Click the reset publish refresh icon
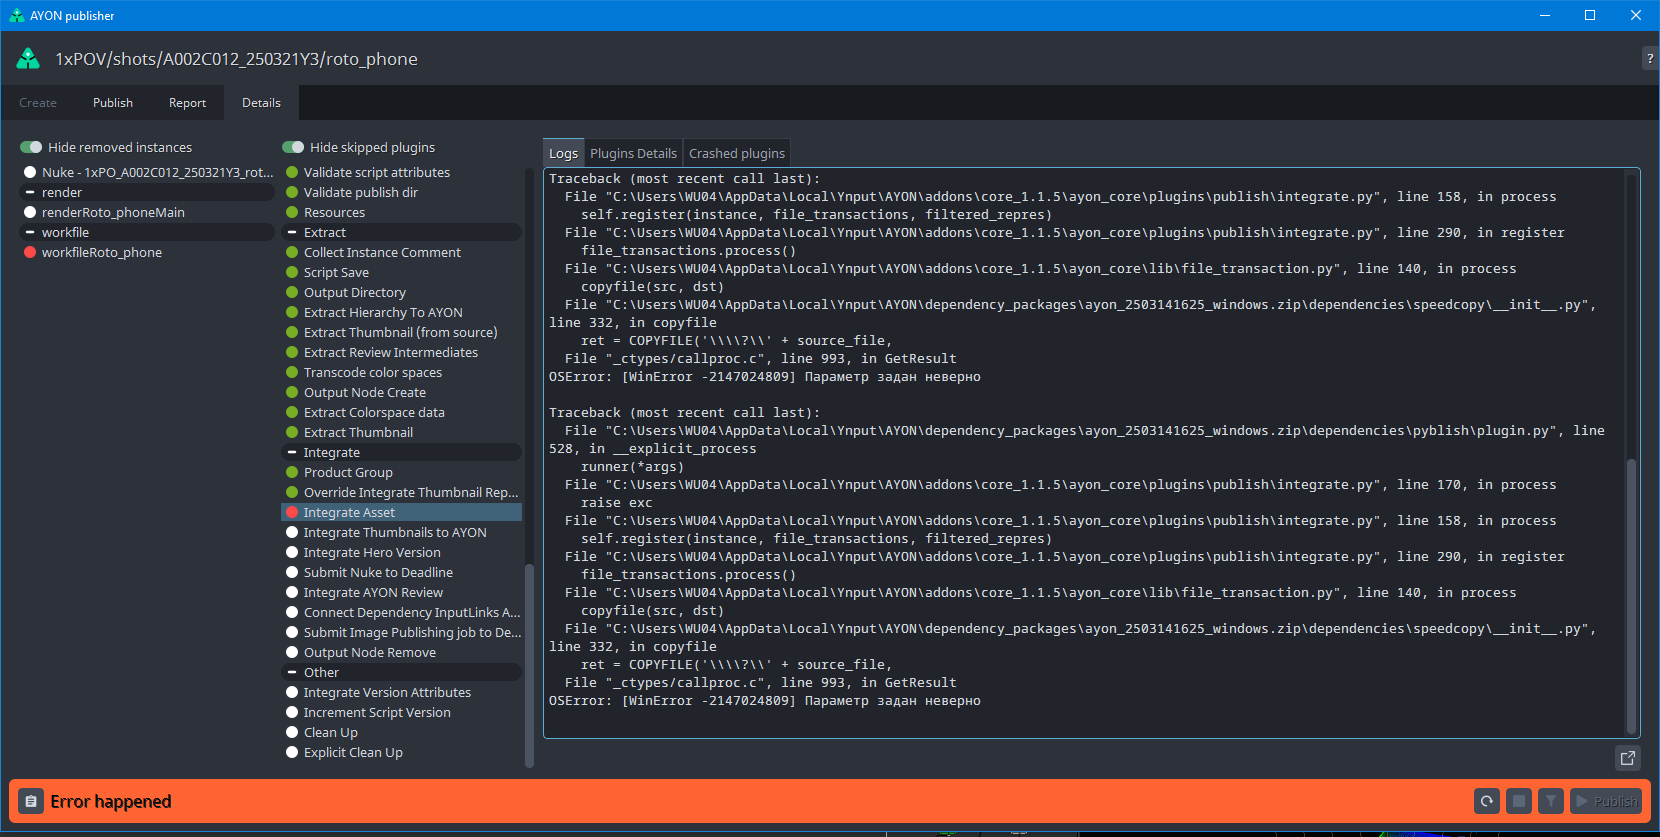The image size is (1660, 837). click(1487, 801)
